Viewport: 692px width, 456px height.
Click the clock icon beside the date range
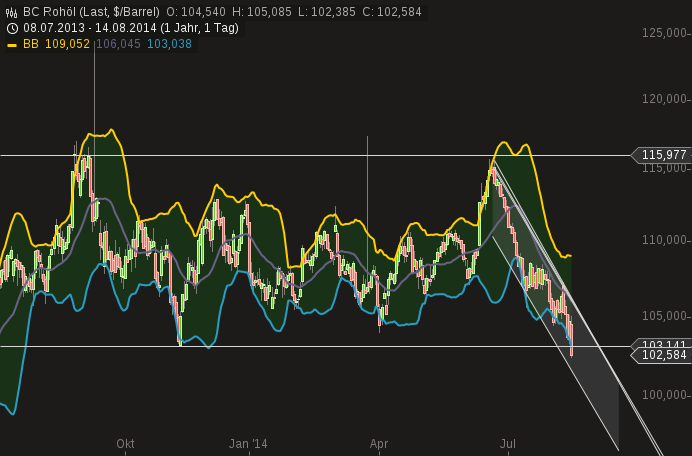tap(12, 29)
